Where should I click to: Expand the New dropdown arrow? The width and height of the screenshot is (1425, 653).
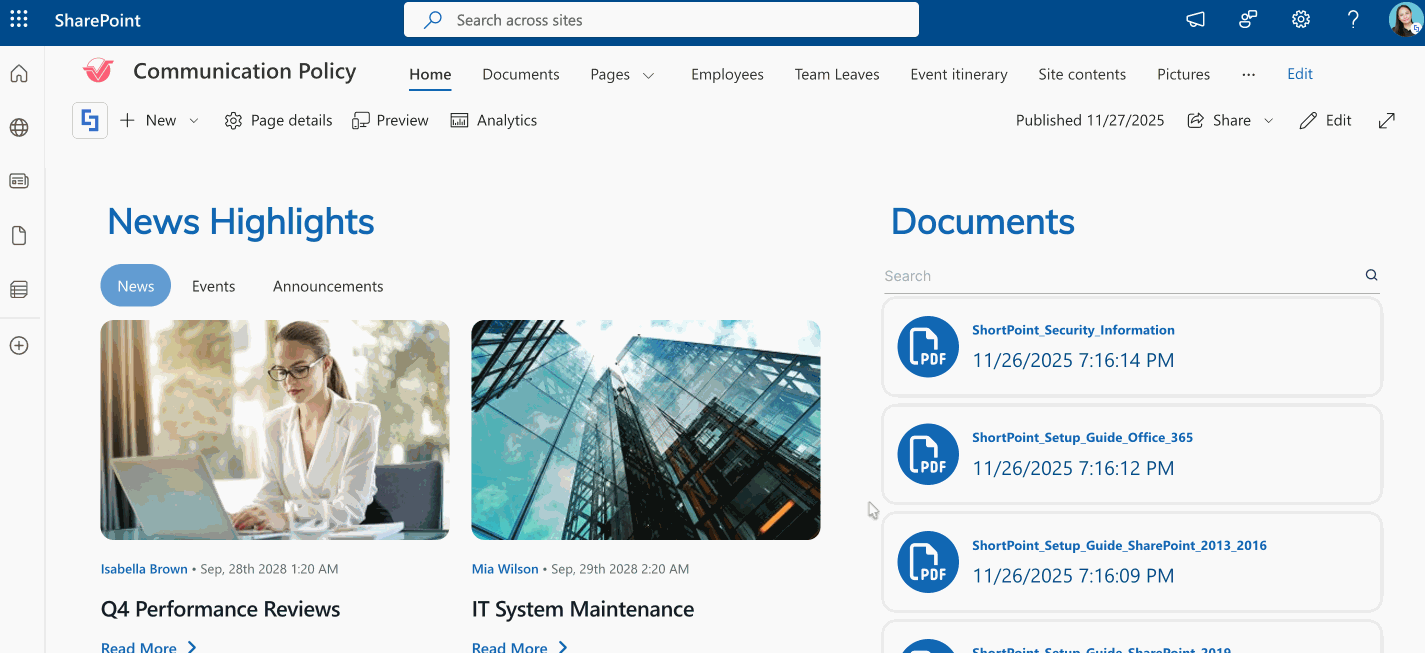coord(194,120)
